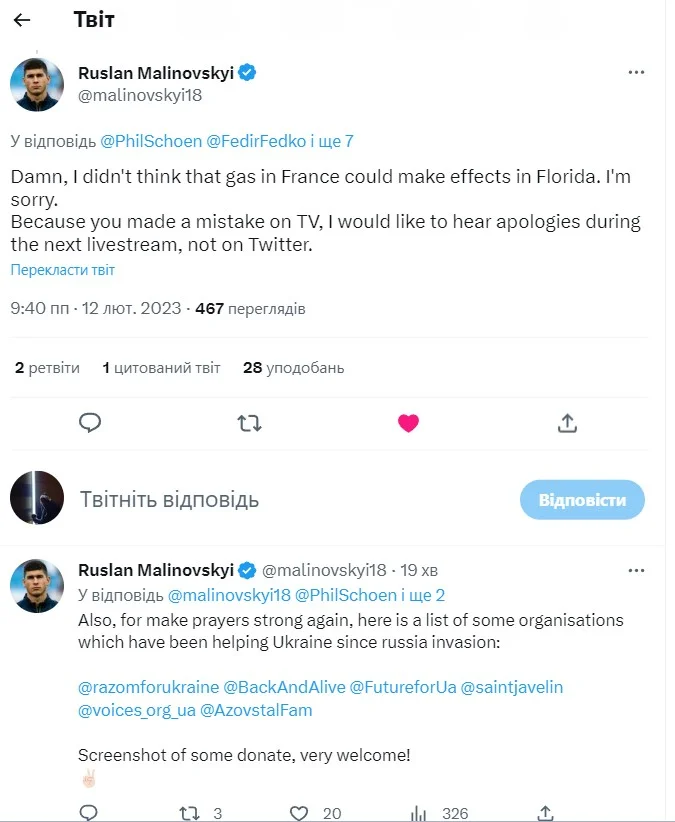This screenshot has height=822, width=675.
Task: Share the second tweet
Action: tap(545, 812)
